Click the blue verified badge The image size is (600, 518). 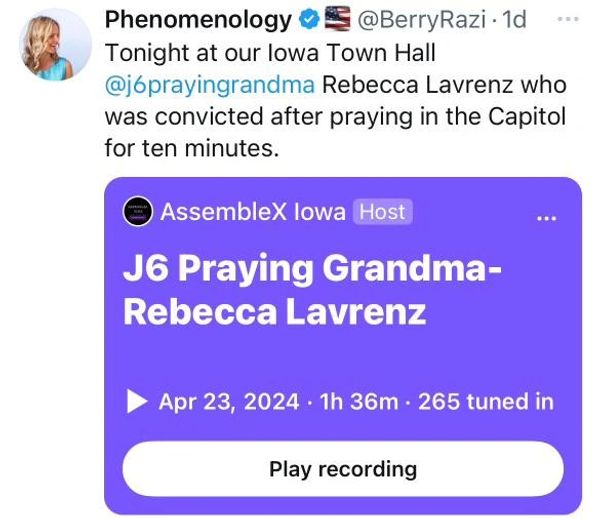[309, 19]
